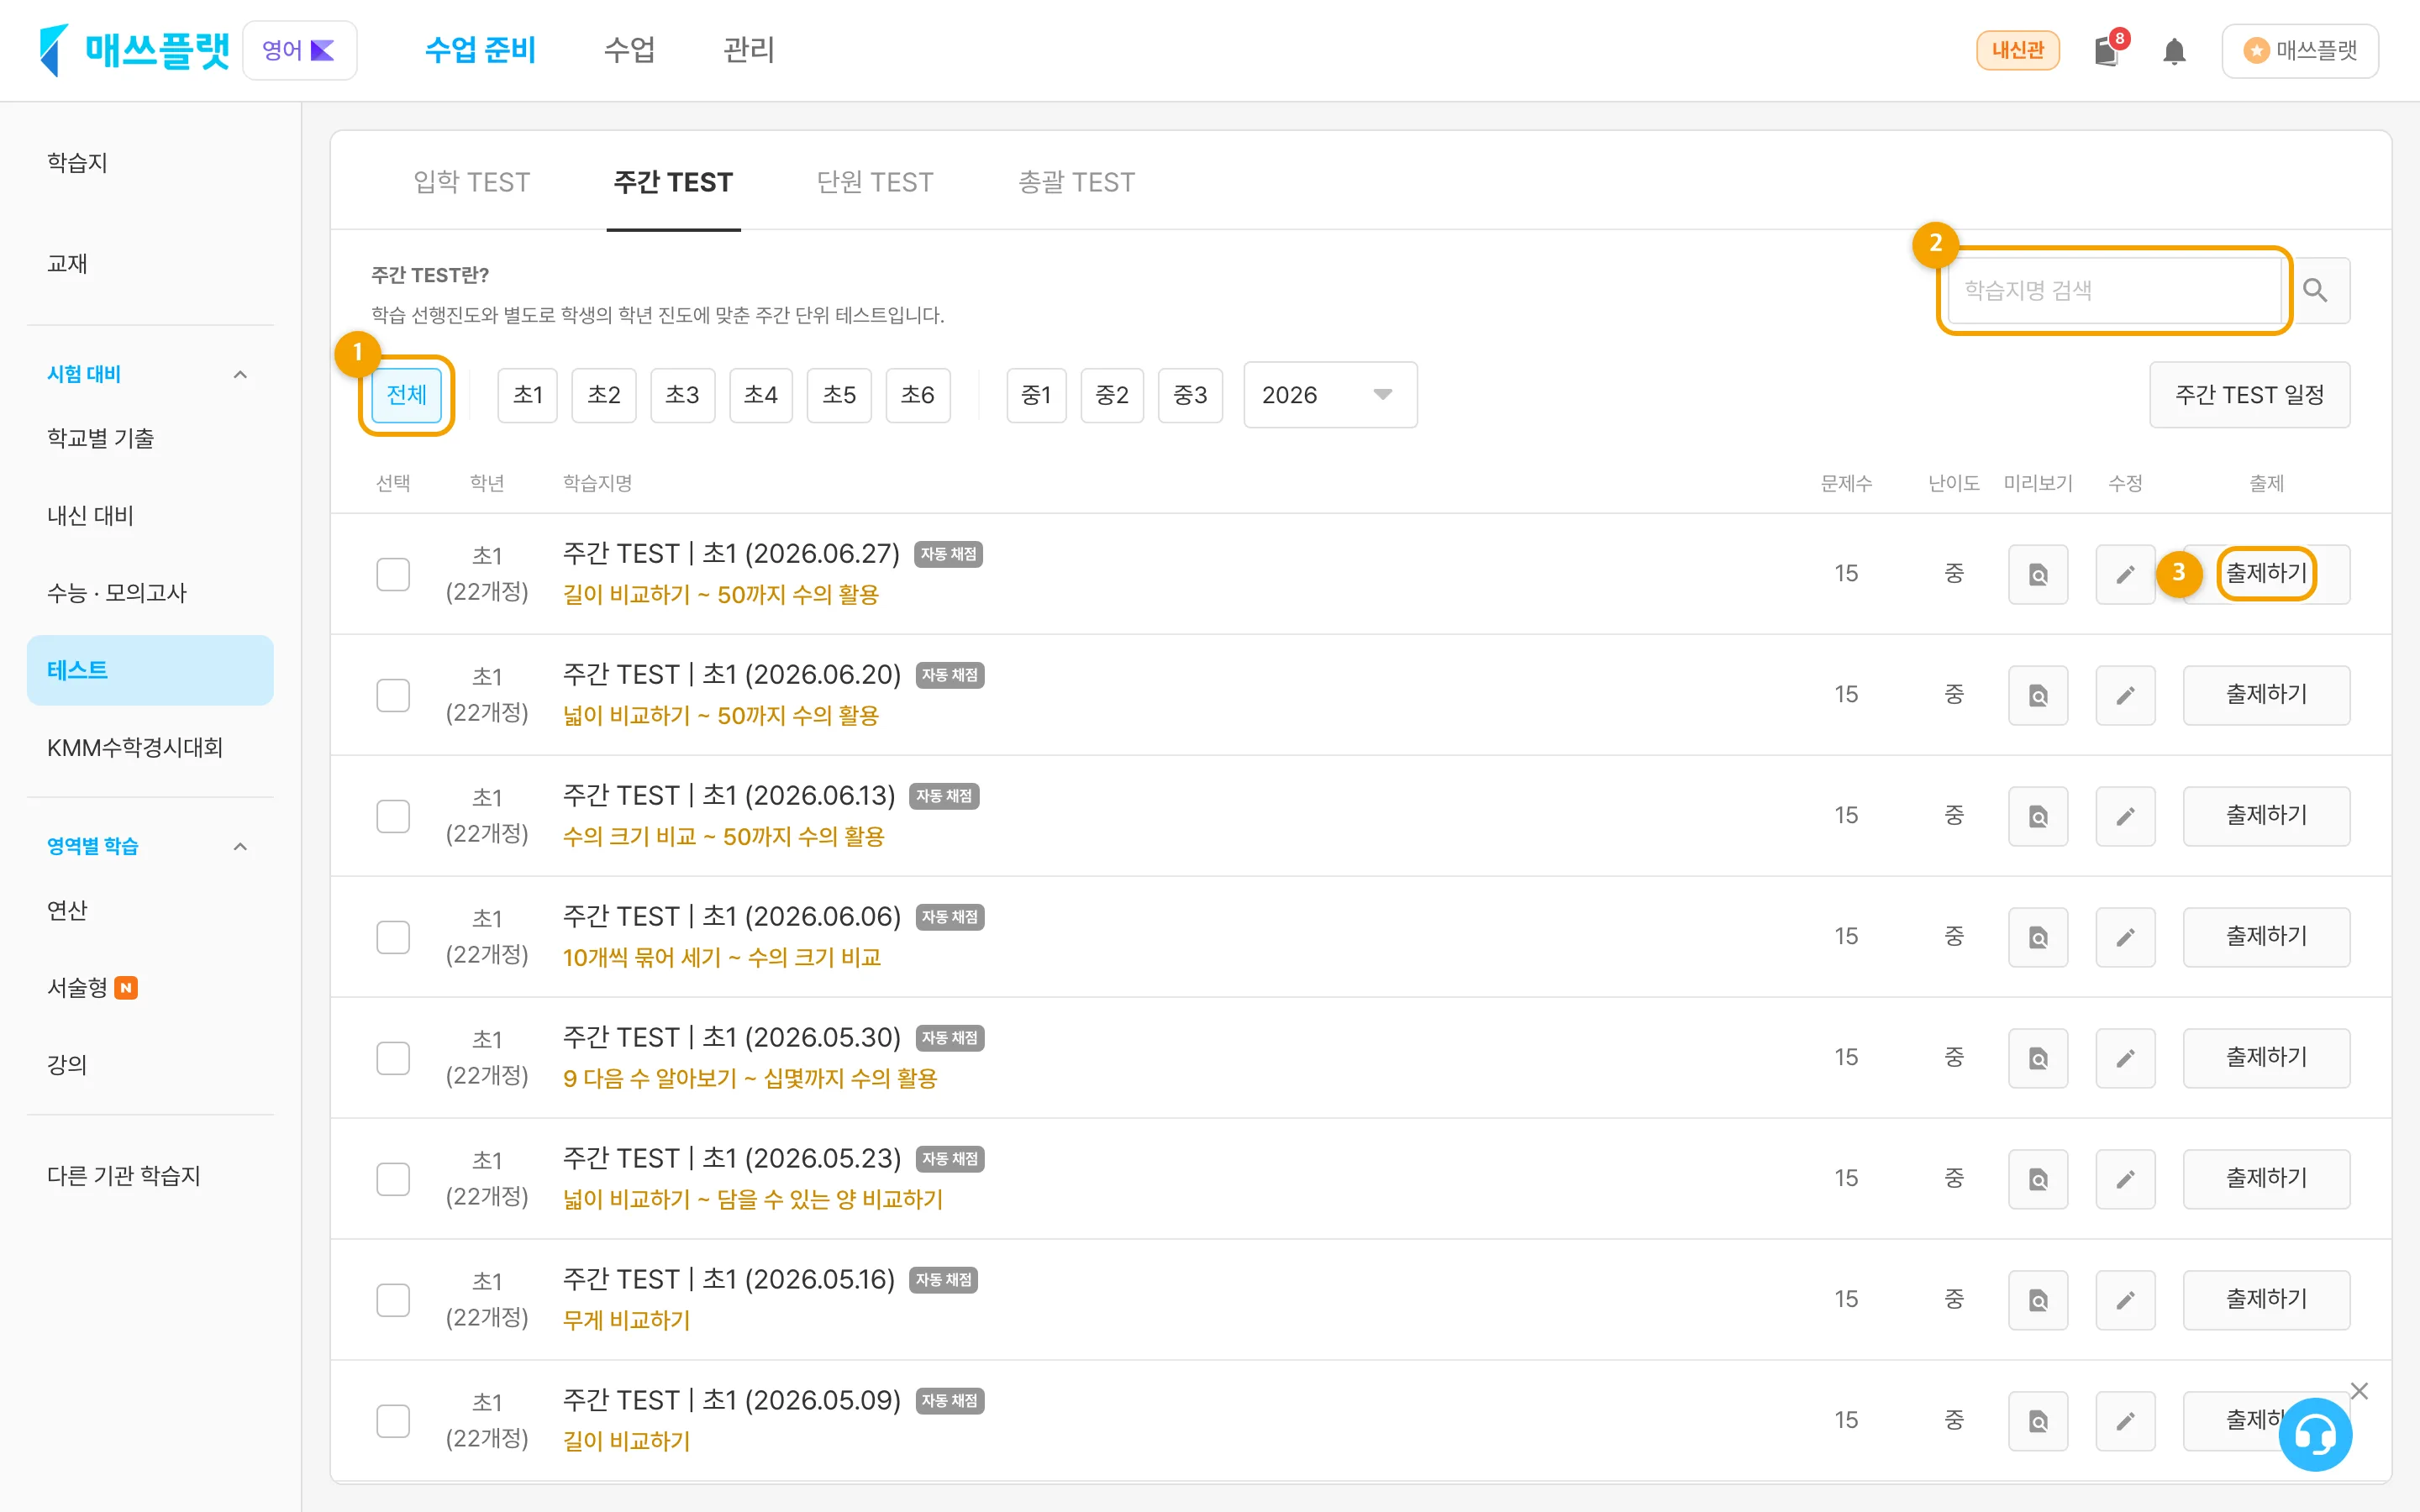The width and height of the screenshot is (2420, 1512).
Task: Switch to the 주간 TEST tab
Action: [x=673, y=182]
